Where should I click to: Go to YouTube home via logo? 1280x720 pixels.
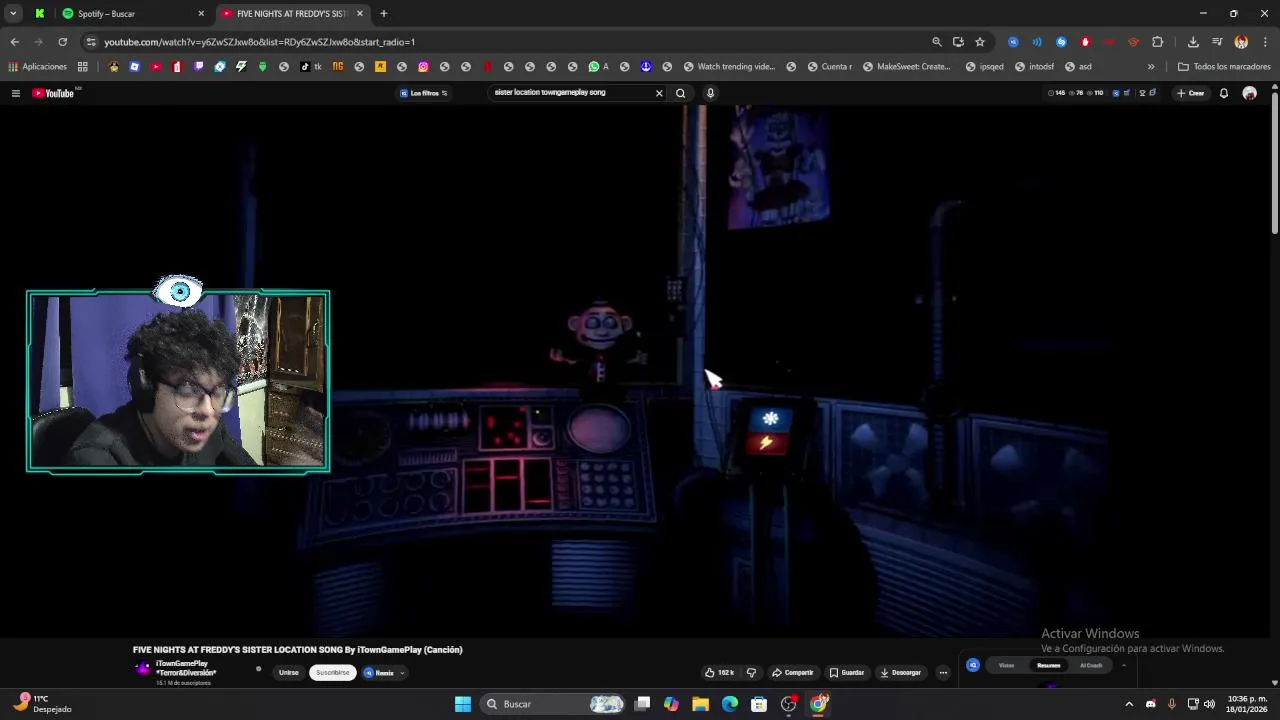point(53,93)
